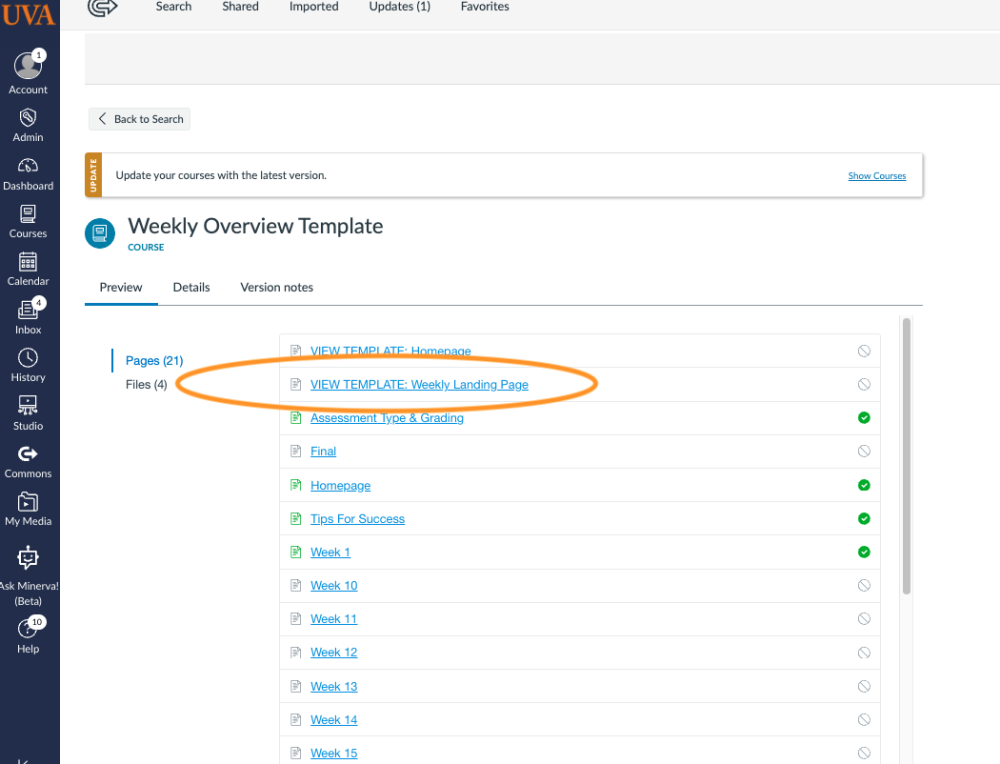Open Help in the sidebar
1000x764 pixels.
click(28, 636)
